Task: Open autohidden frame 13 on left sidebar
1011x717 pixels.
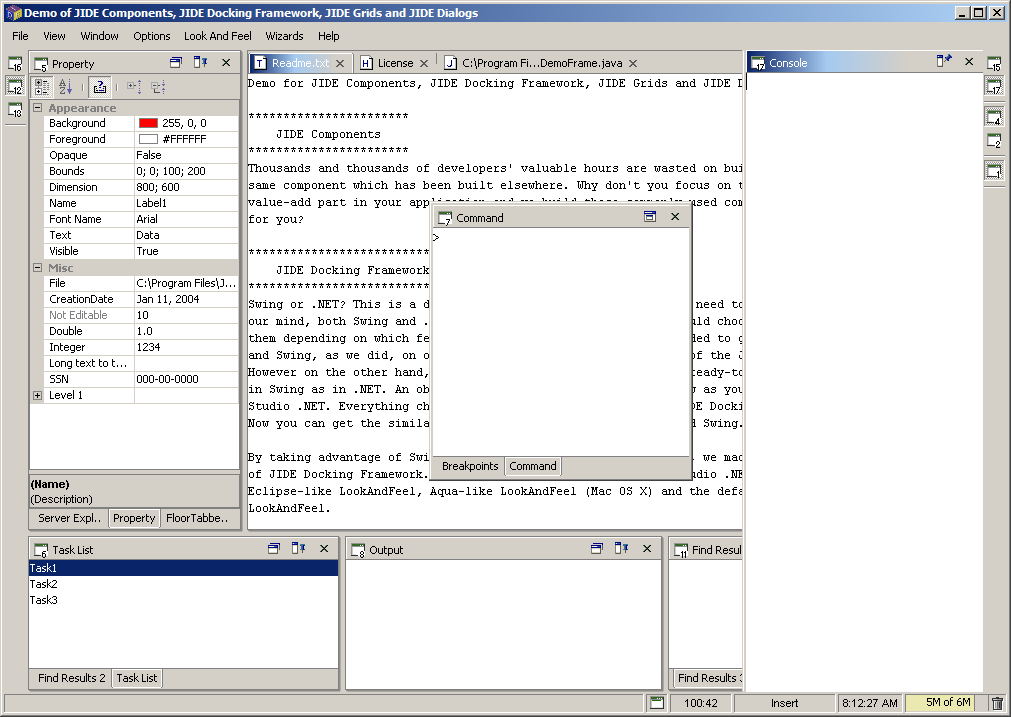Action: [15, 110]
